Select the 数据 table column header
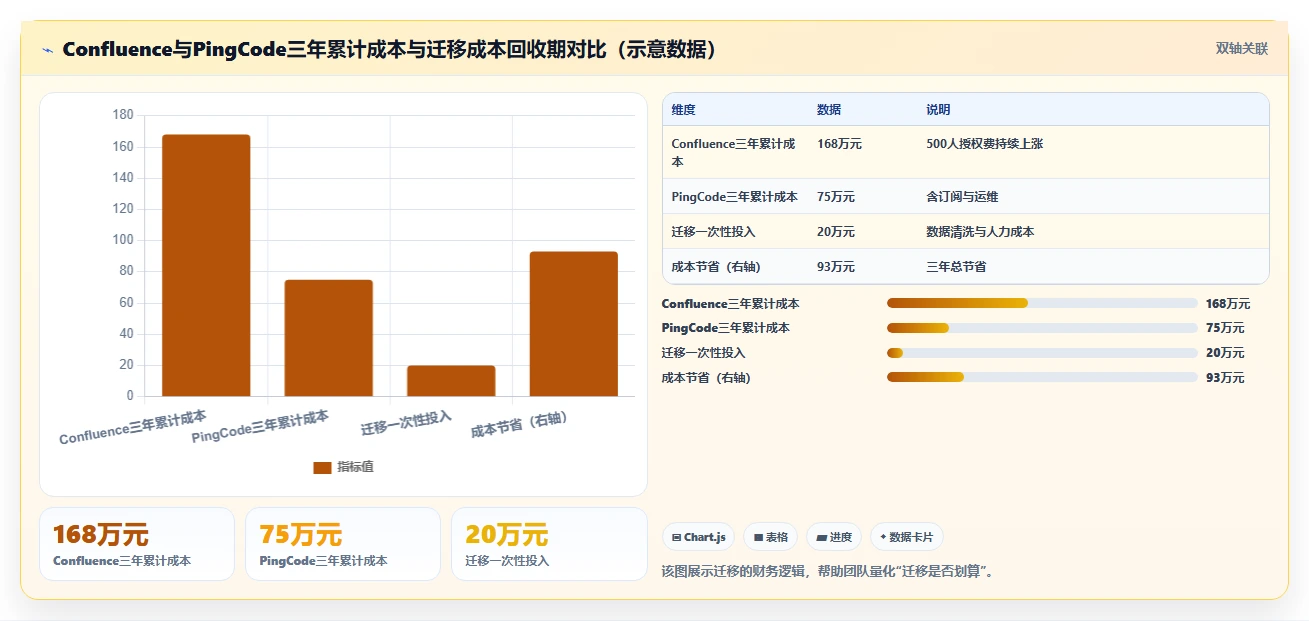 863,110
